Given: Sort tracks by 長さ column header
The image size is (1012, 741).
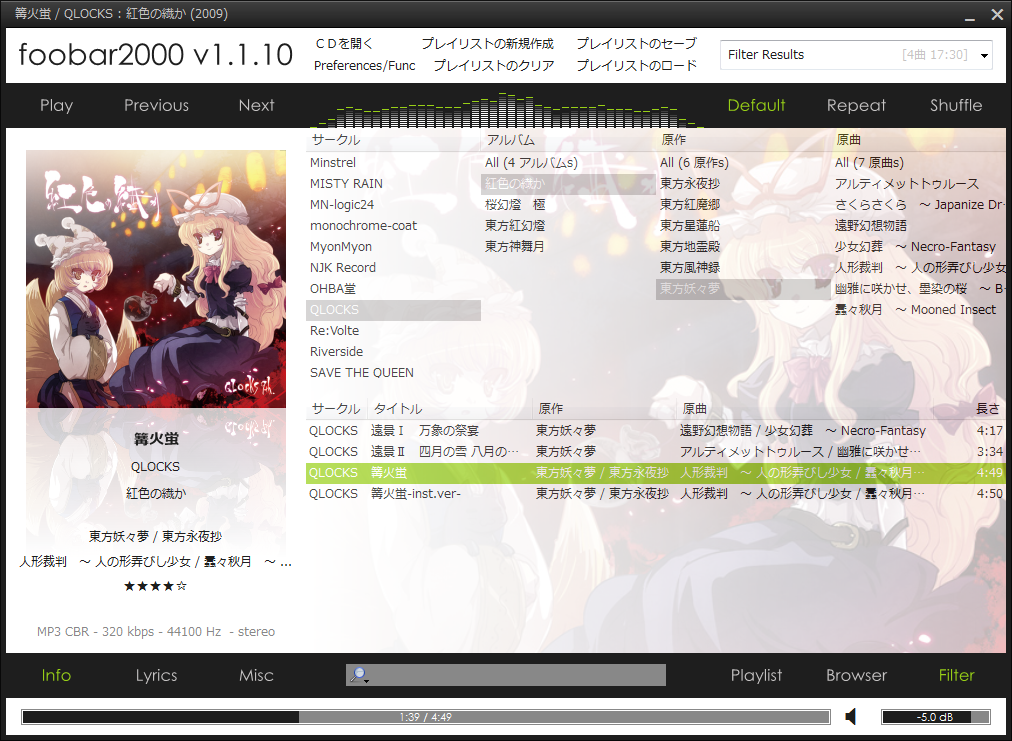Looking at the screenshot, I should tap(987, 409).
